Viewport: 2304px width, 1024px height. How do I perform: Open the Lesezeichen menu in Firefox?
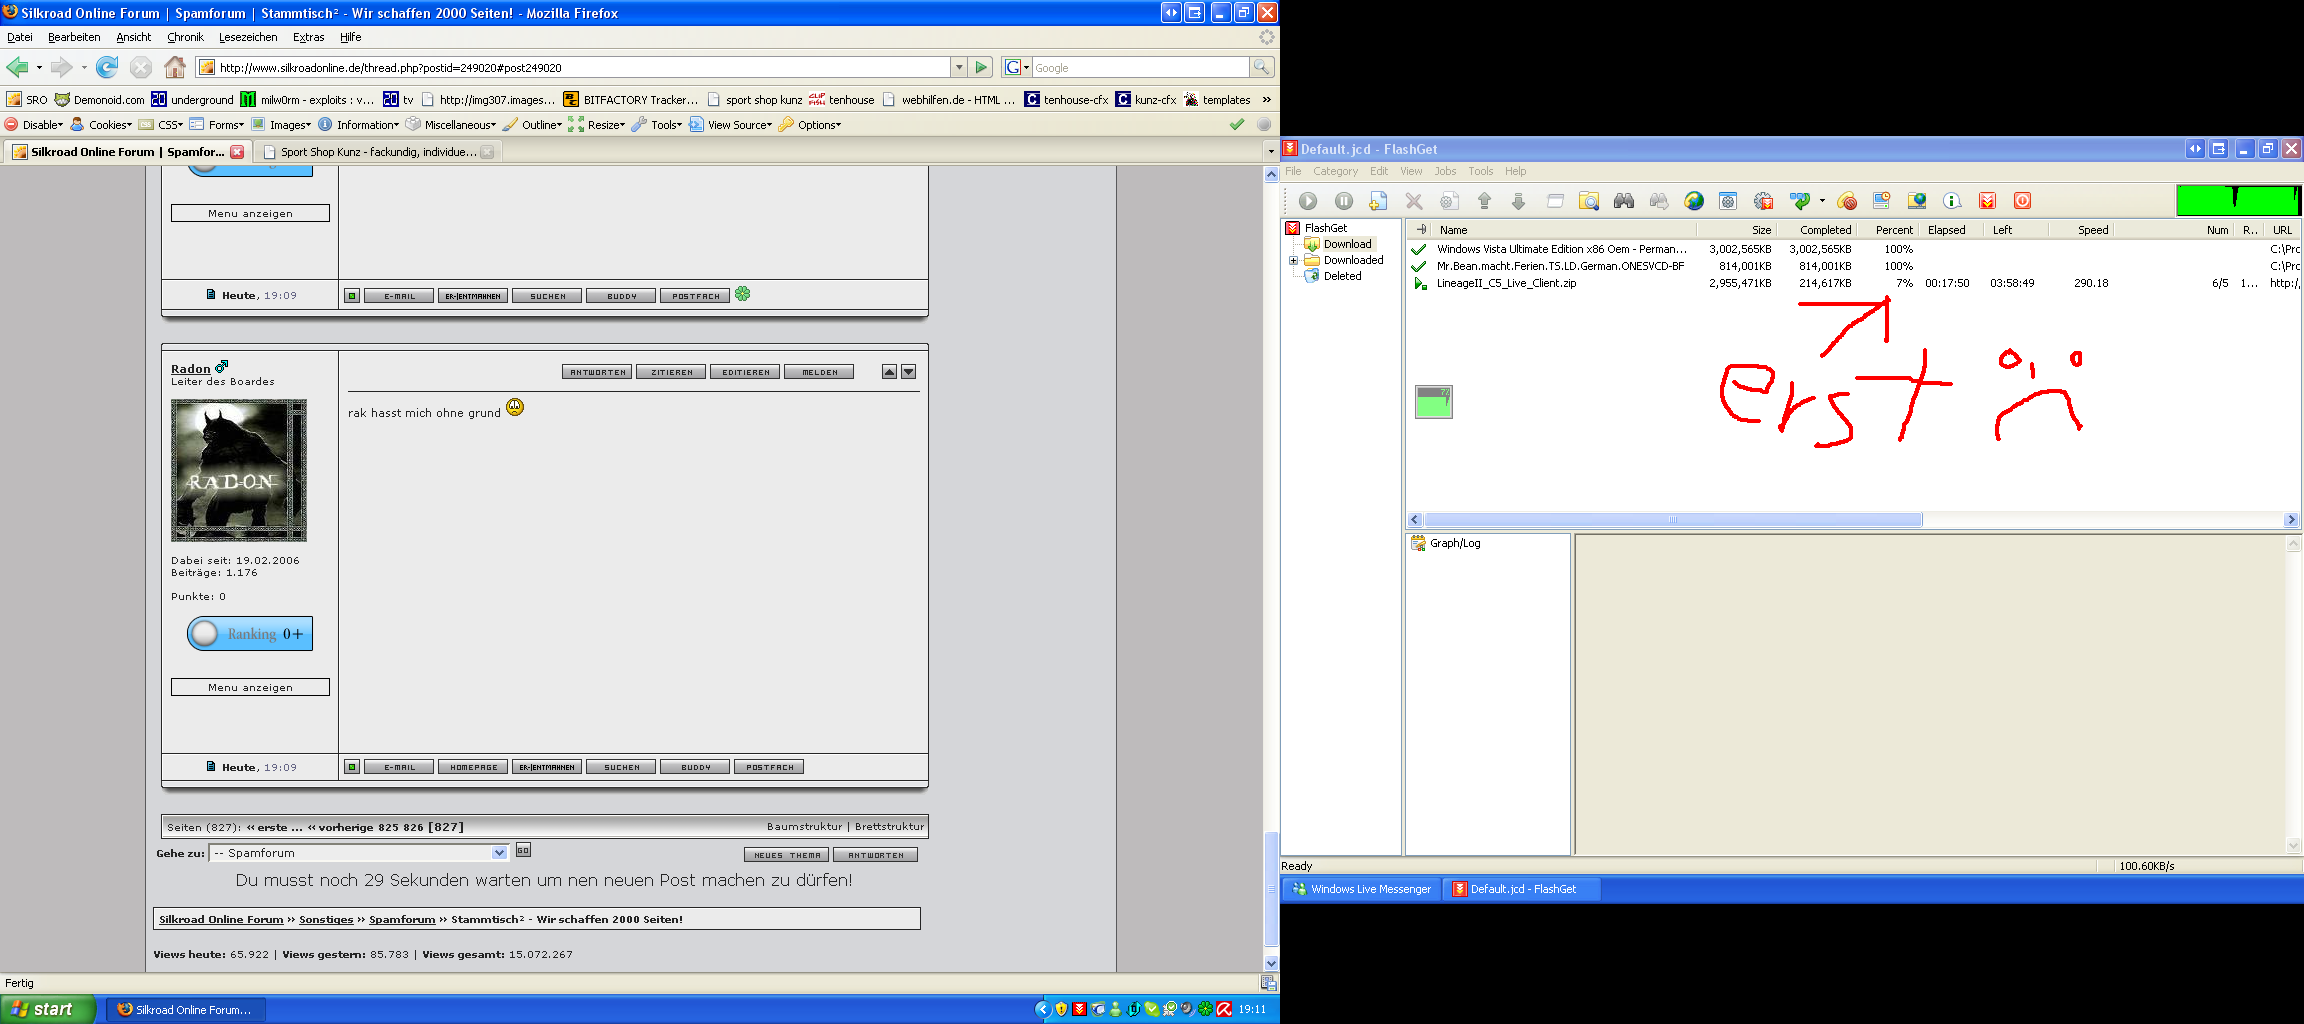pyautogui.click(x=248, y=37)
